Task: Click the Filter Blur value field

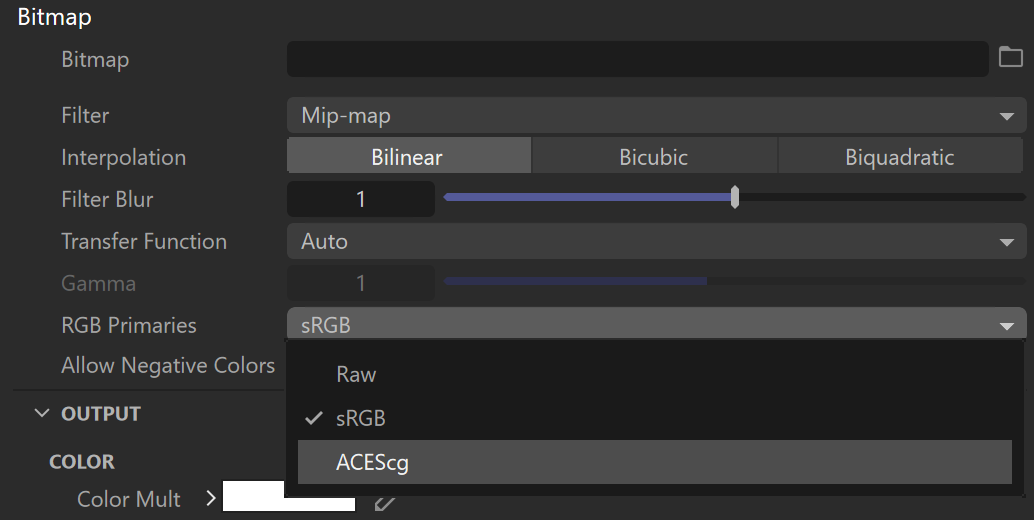Action: pos(360,199)
